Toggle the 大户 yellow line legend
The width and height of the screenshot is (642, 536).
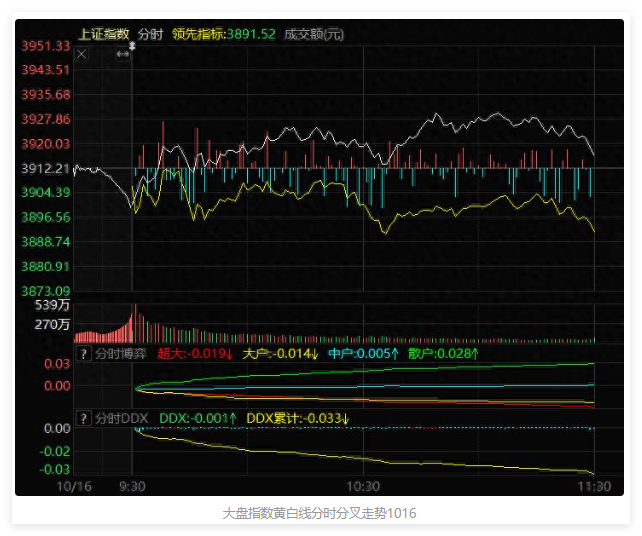280,354
